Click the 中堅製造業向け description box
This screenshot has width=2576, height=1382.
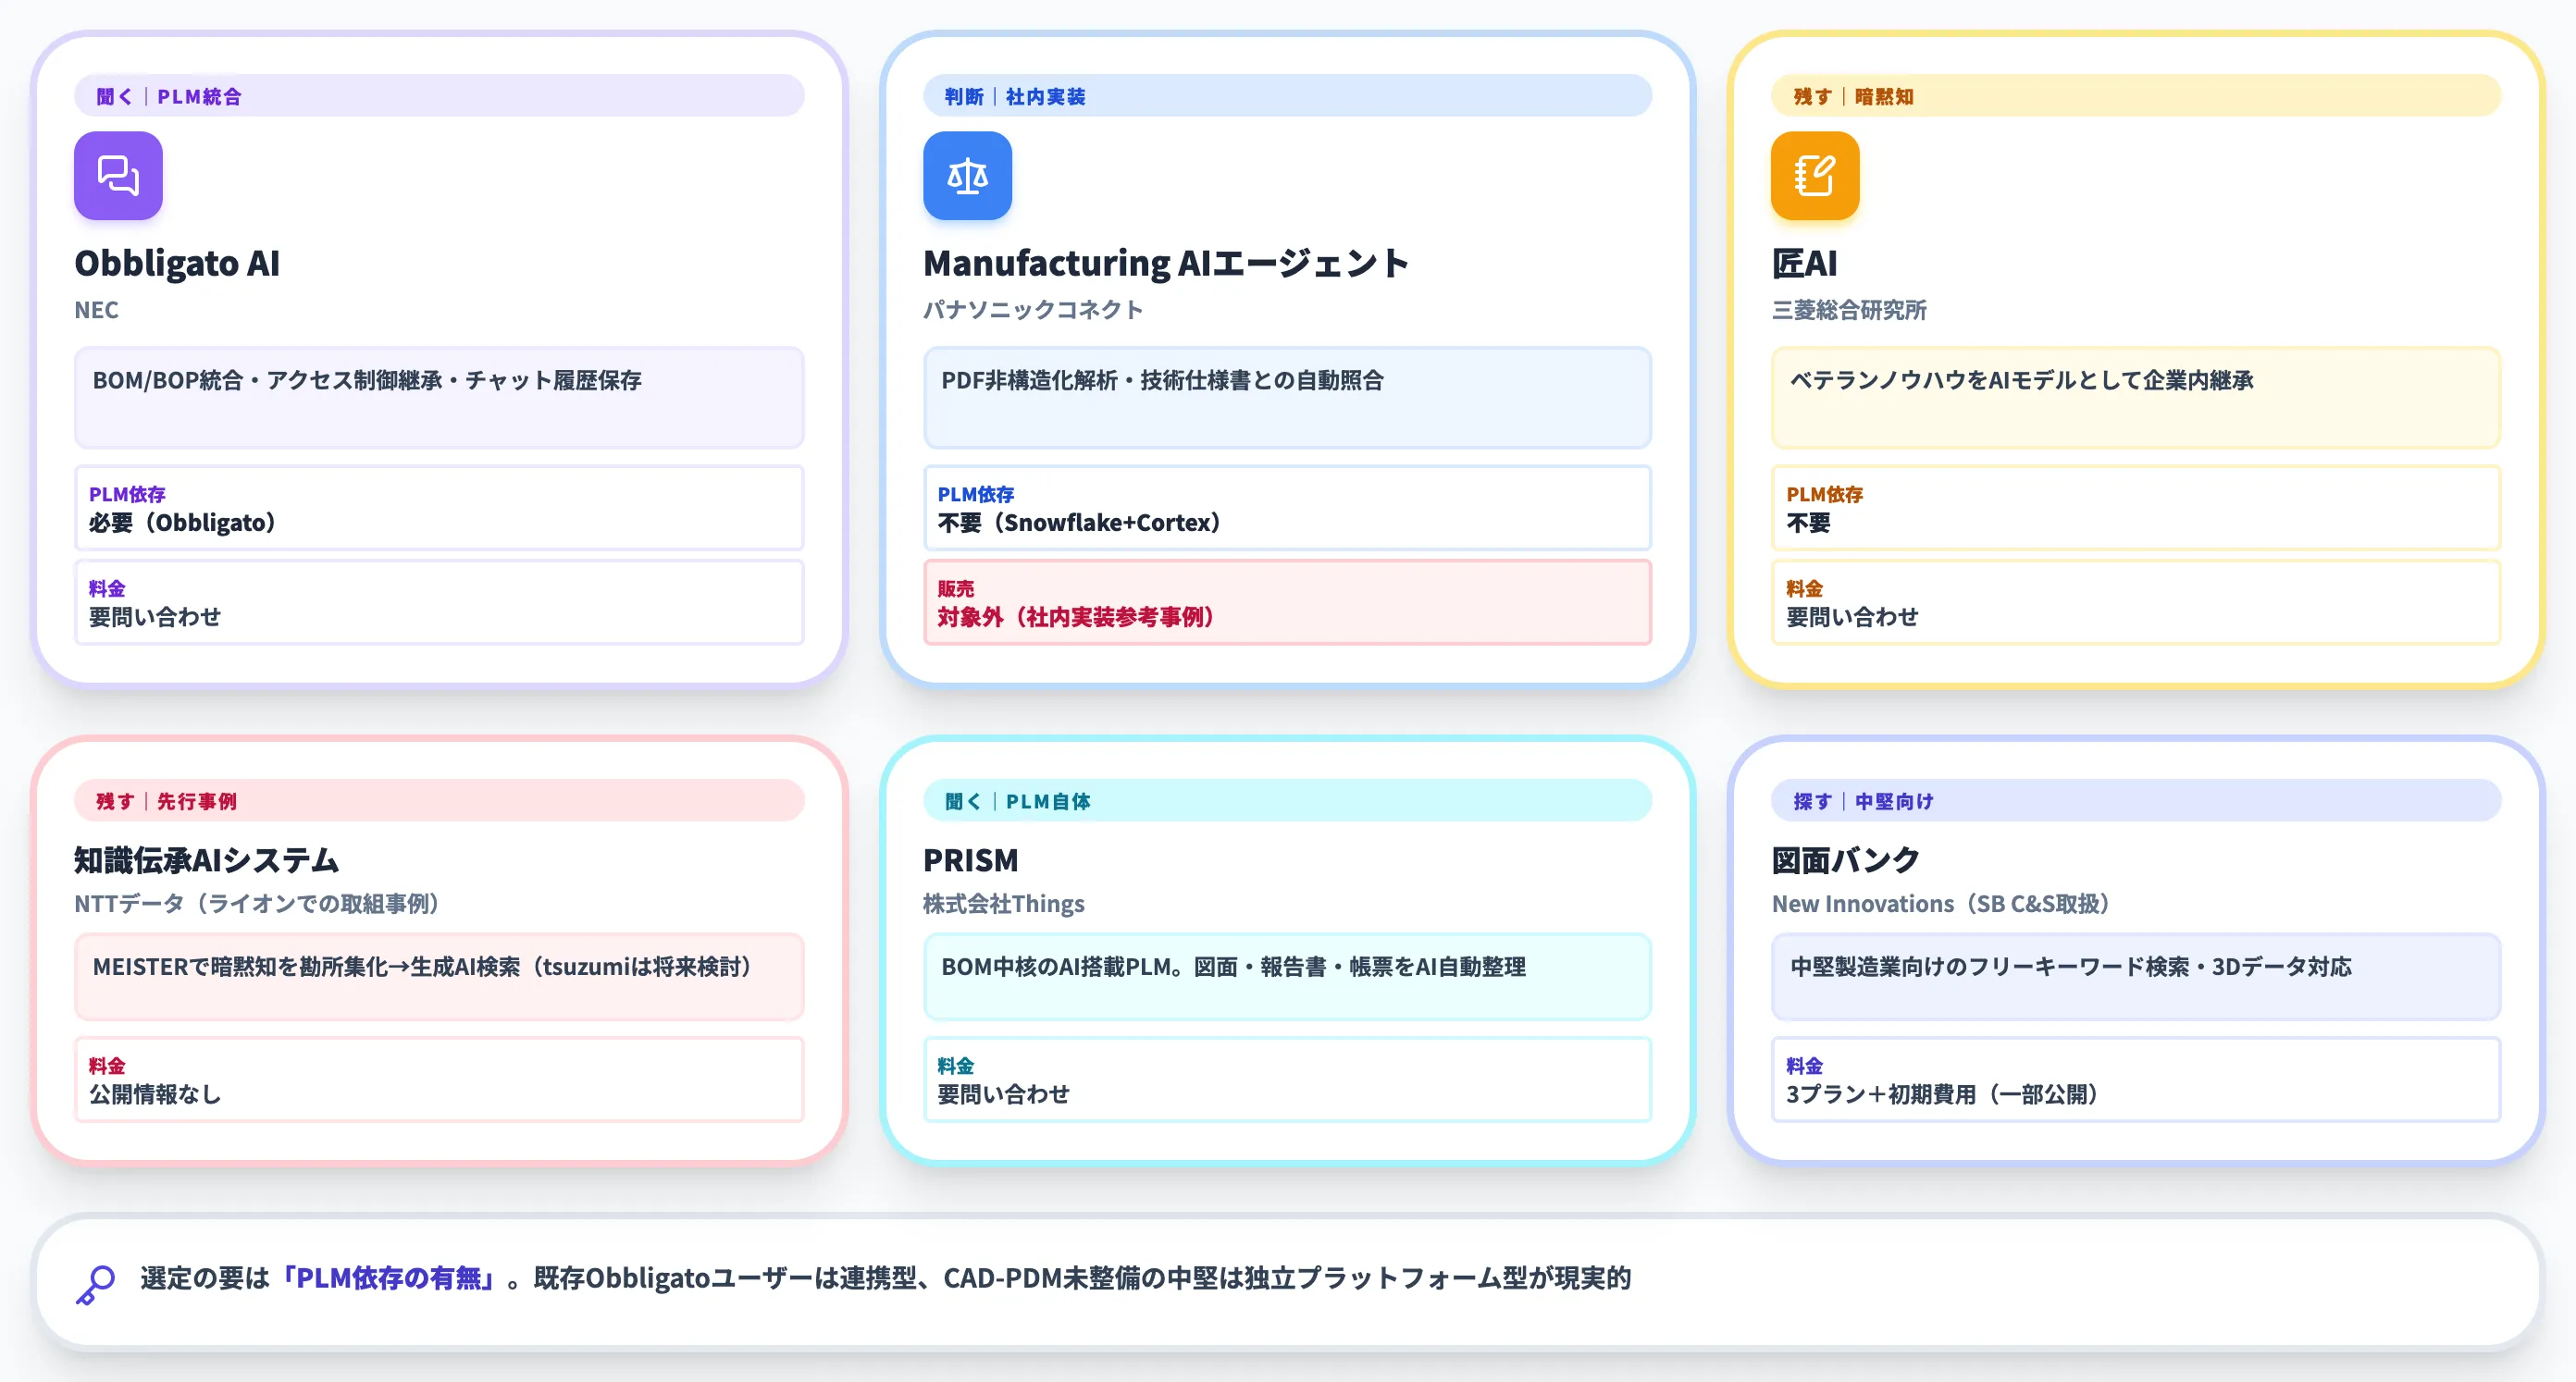pos(2136,977)
